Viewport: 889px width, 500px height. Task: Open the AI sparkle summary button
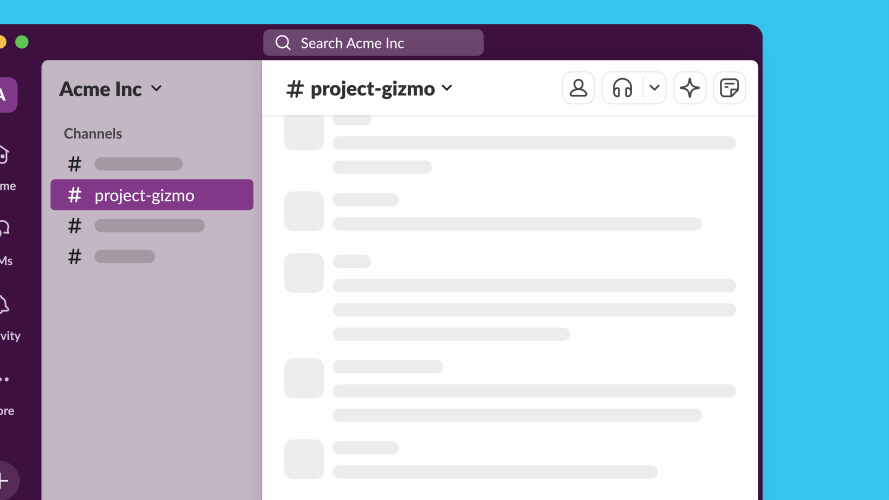click(689, 88)
